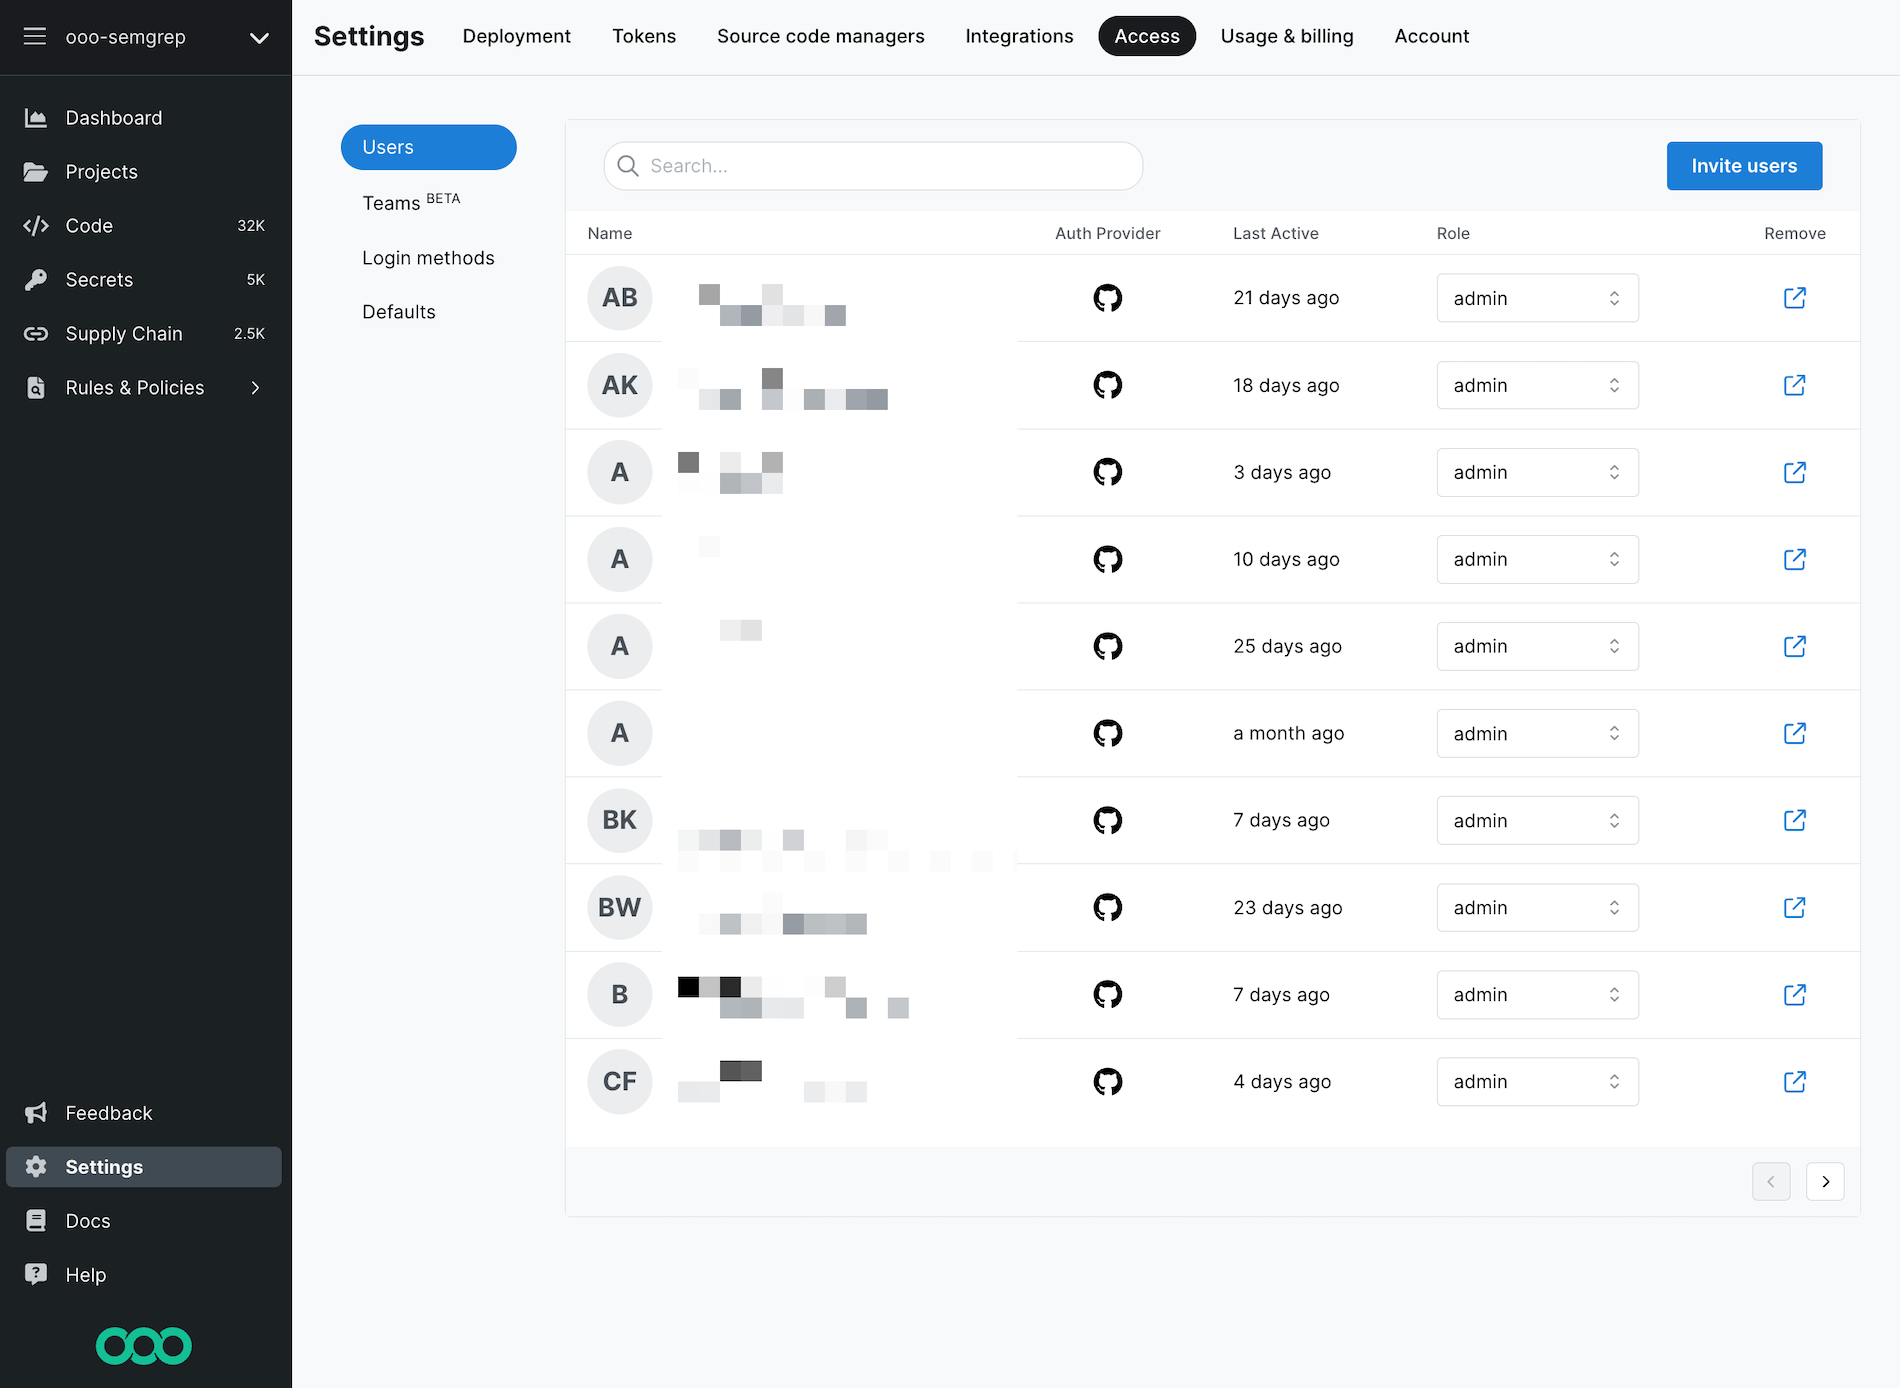Click the hamburger menu icon
Viewport: 1900px width, 1388px height.
pos(35,37)
